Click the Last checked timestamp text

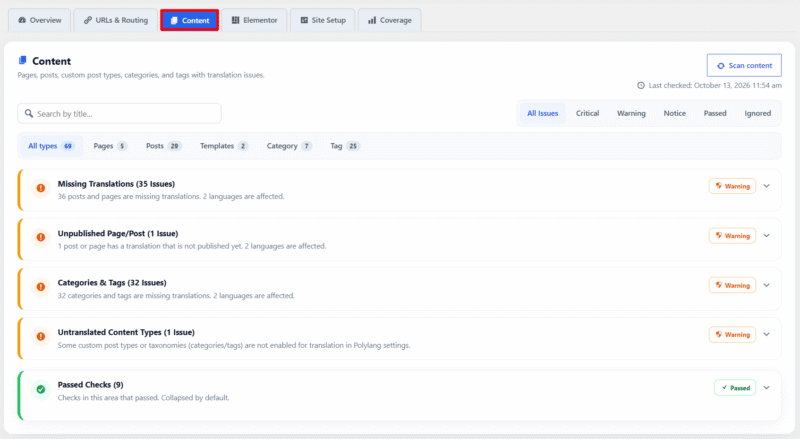click(715, 85)
